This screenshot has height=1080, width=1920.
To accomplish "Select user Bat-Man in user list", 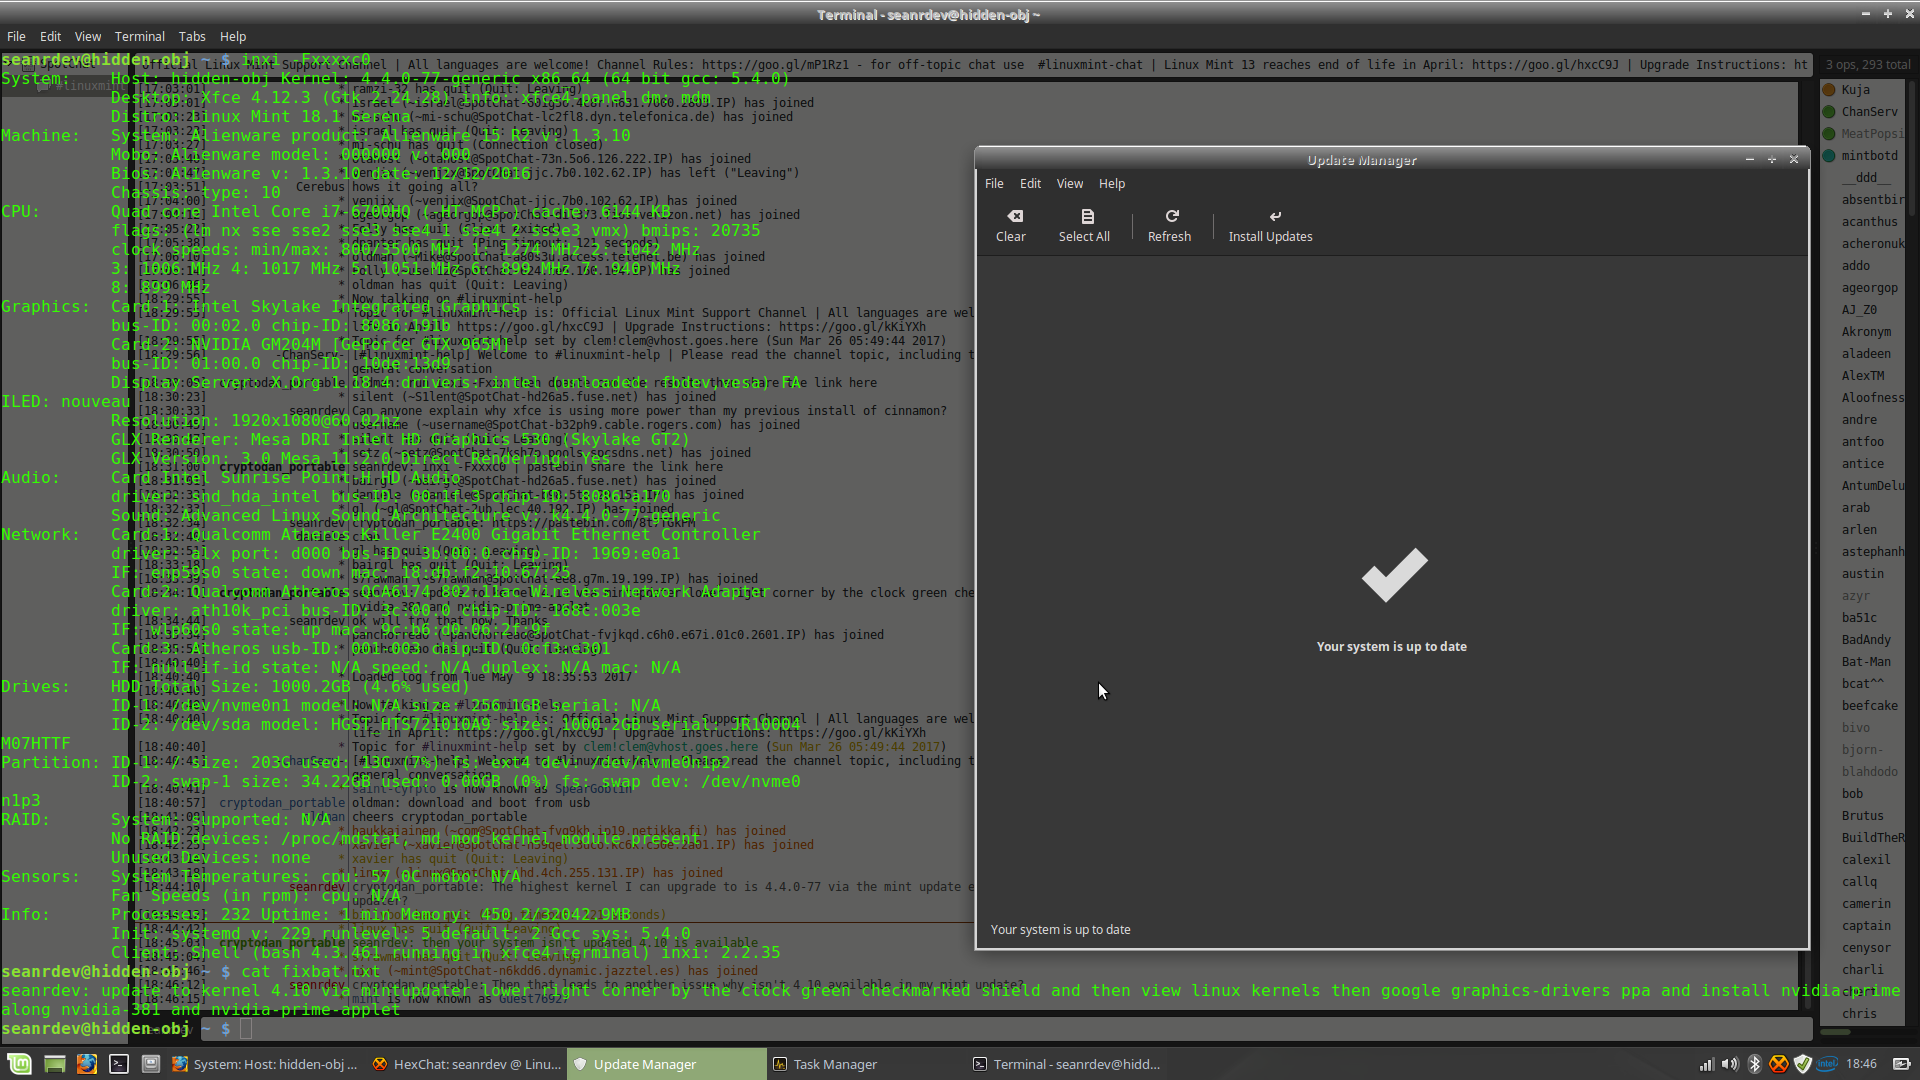I will (1863, 662).
